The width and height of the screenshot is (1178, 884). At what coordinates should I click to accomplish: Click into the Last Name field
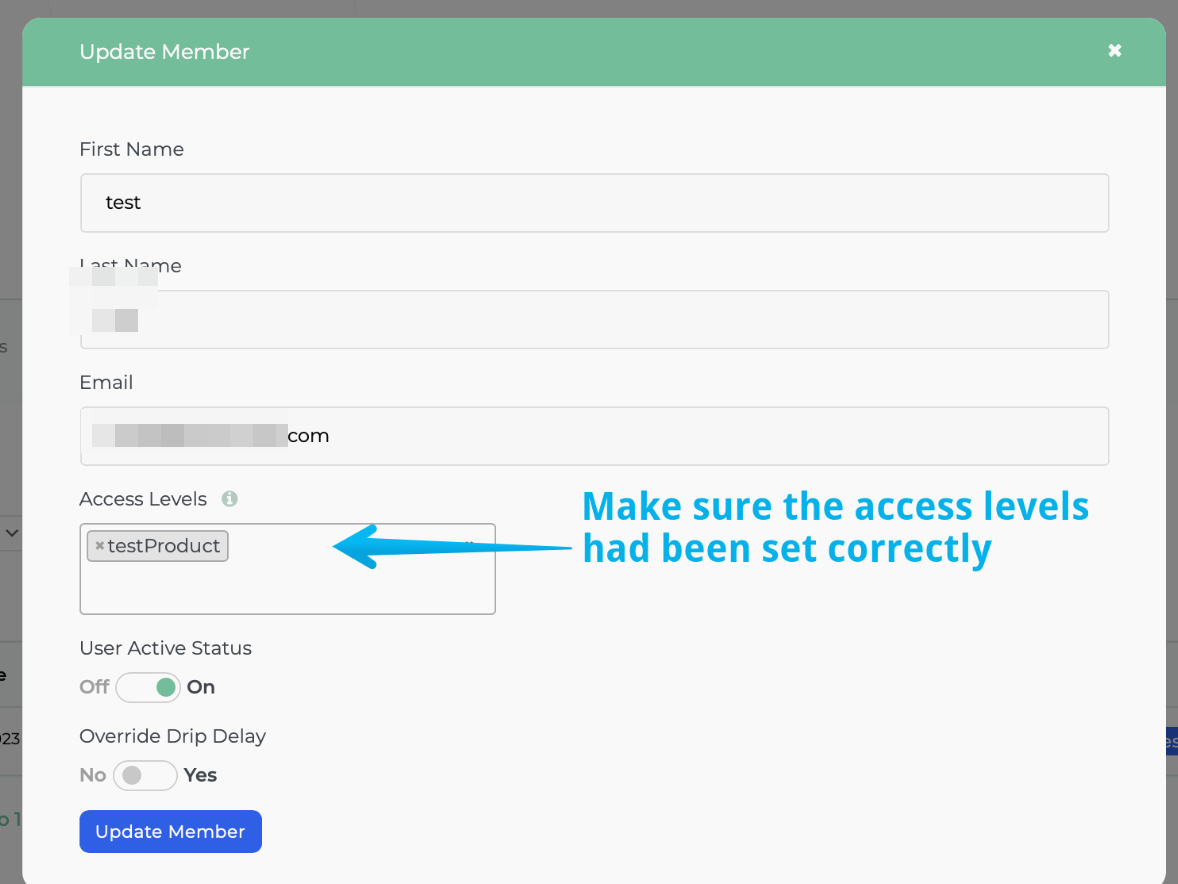point(594,320)
